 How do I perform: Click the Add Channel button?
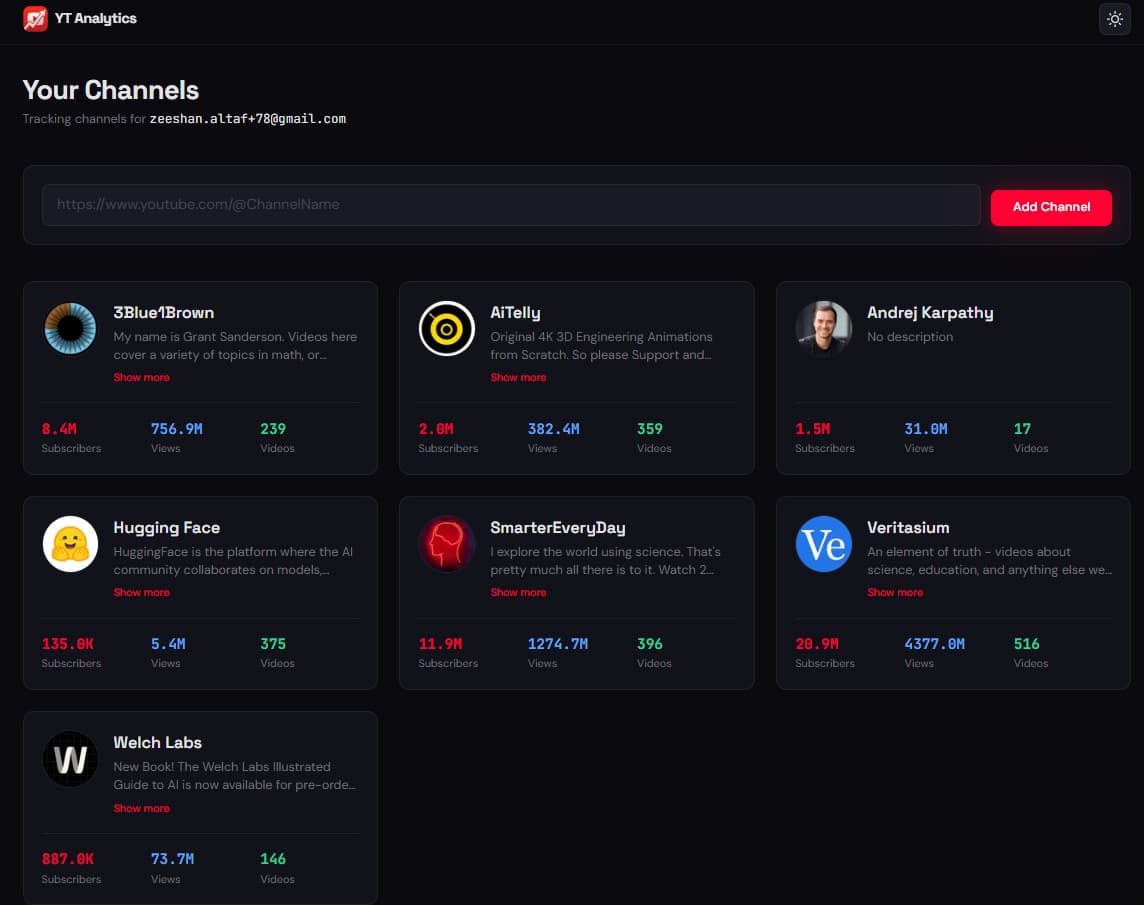point(1051,207)
